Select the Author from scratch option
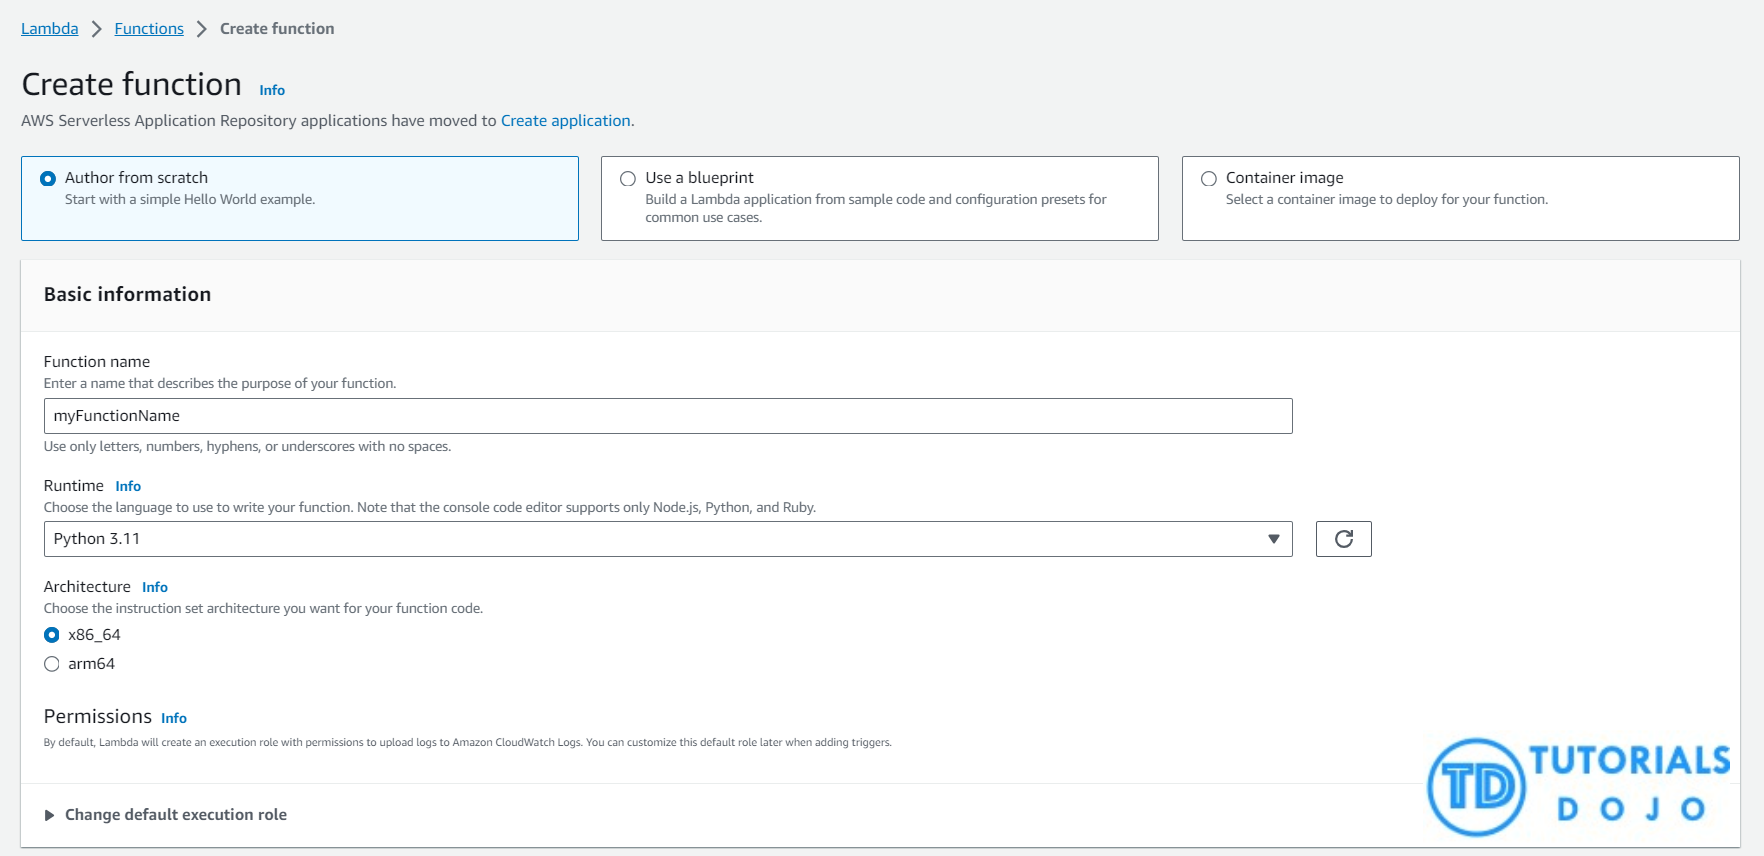Screen dimensions: 1764x856 [x=48, y=179]
